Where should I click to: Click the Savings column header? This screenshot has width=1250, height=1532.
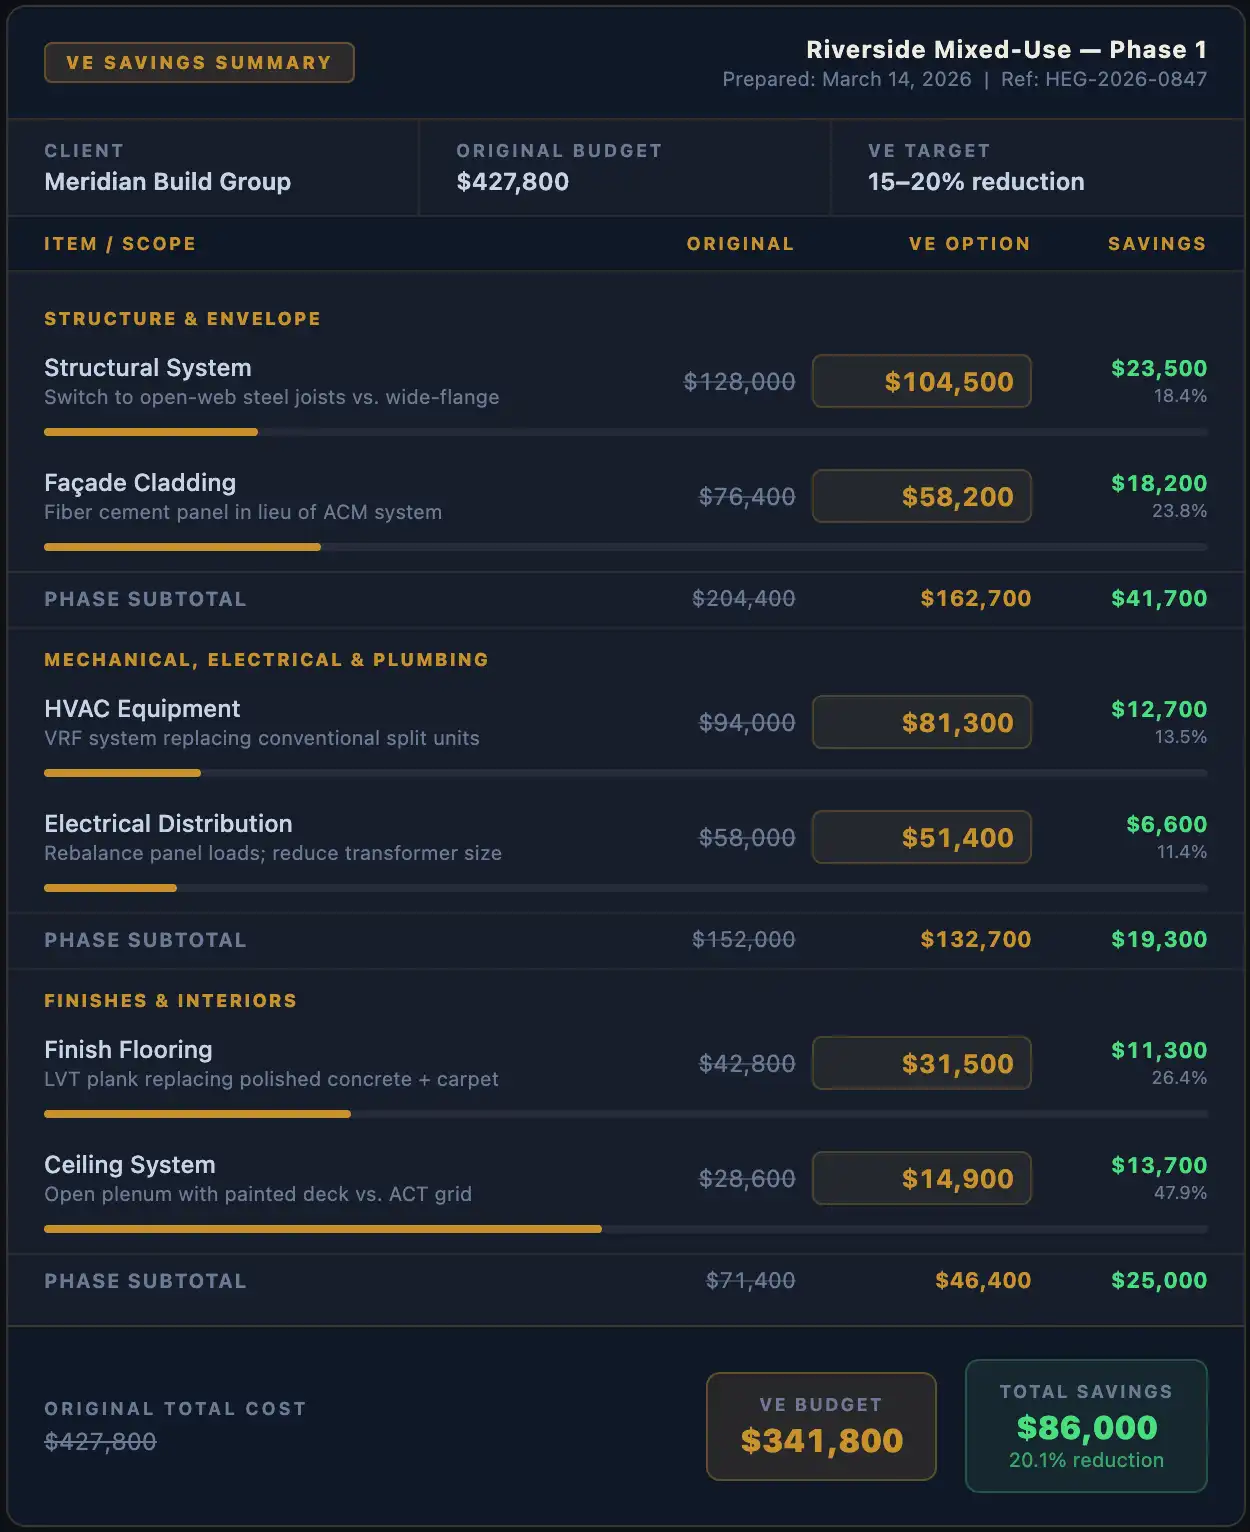point(1156,244)
